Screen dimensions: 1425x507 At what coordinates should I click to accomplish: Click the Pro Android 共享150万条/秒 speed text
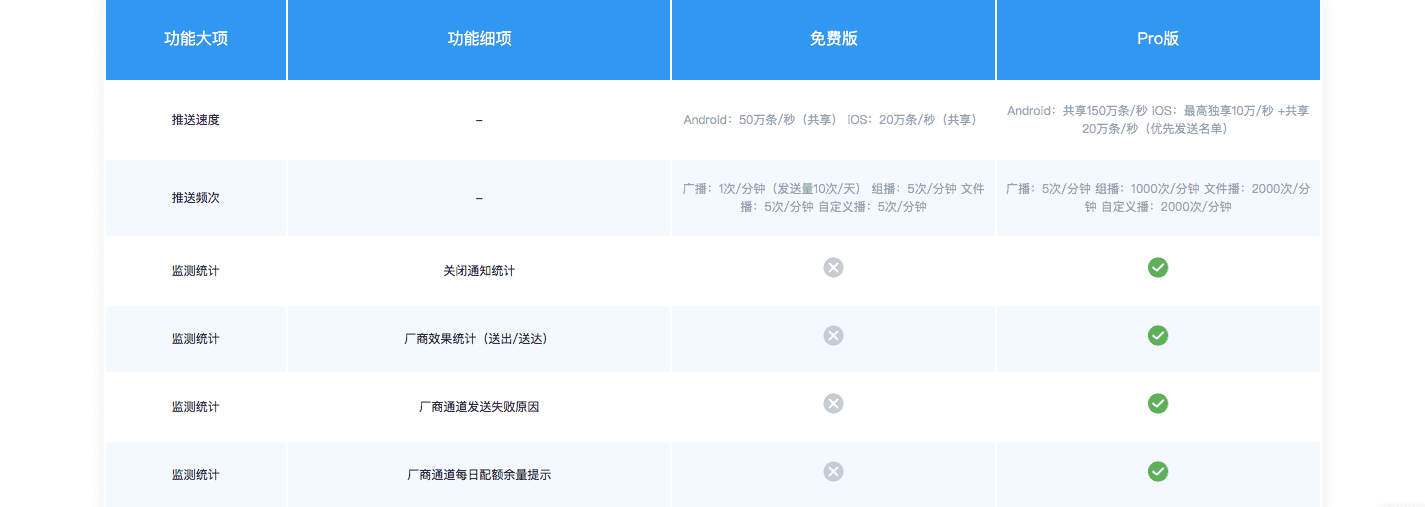pos(1158,120)
